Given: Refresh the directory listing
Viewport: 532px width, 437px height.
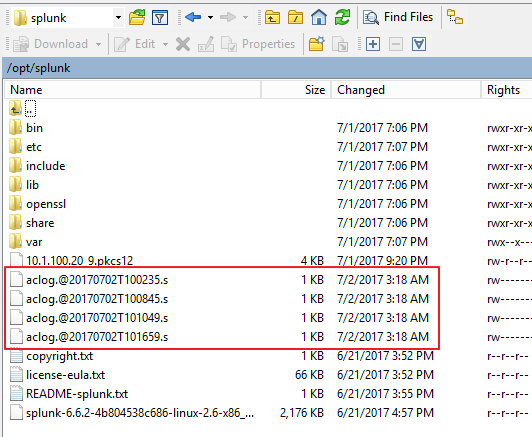Looking at the screenshot, I should (342, 17).
